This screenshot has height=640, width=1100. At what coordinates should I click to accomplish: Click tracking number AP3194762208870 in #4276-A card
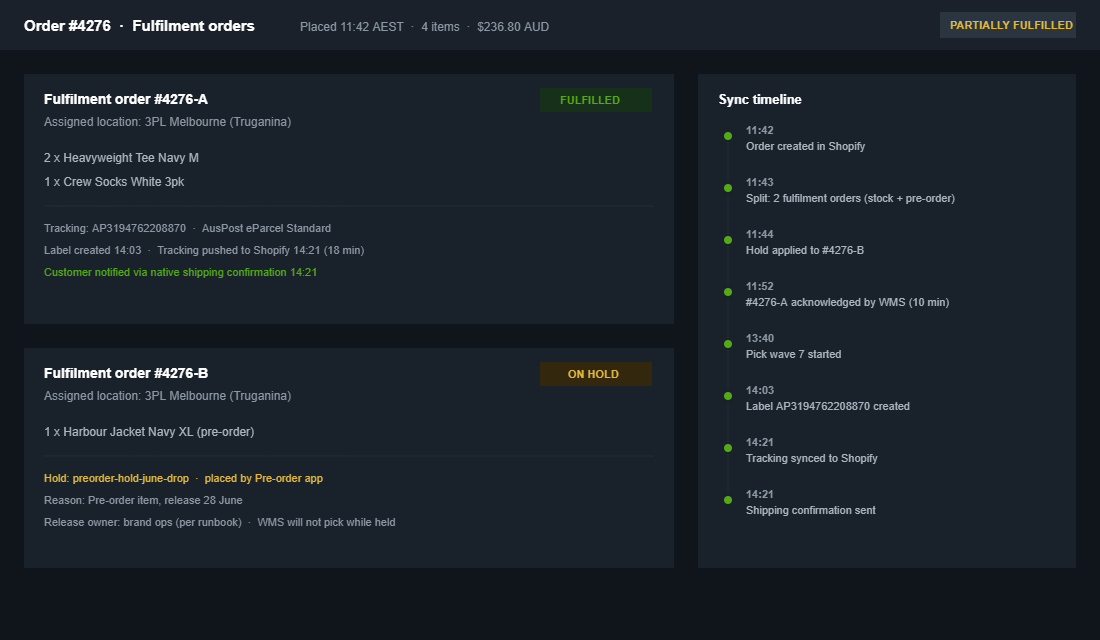138,228
